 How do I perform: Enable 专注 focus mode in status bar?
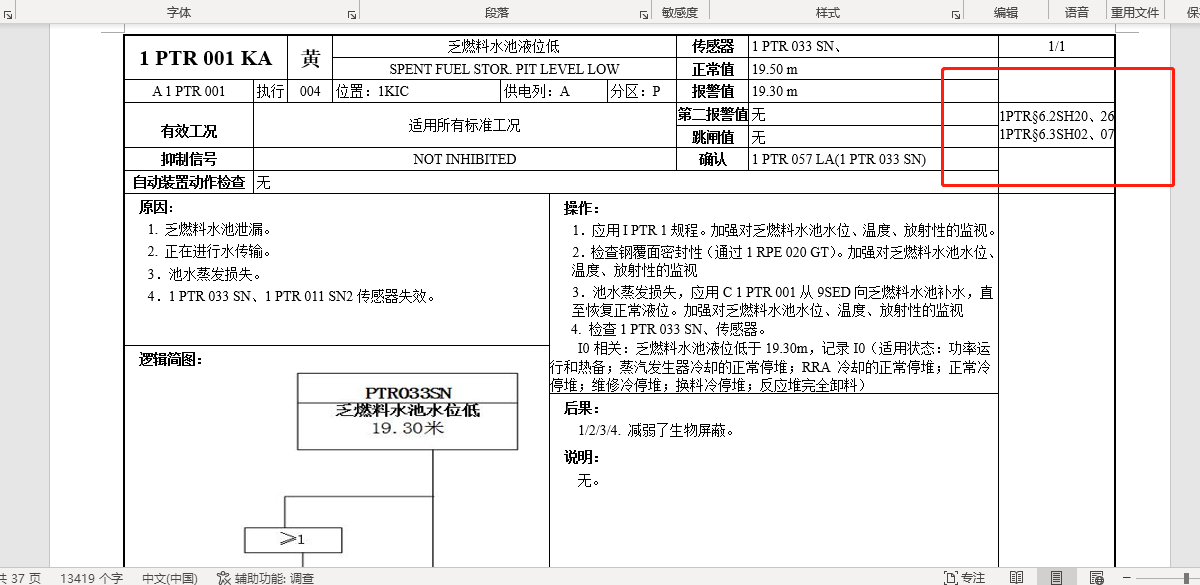(x=964, y=577)
